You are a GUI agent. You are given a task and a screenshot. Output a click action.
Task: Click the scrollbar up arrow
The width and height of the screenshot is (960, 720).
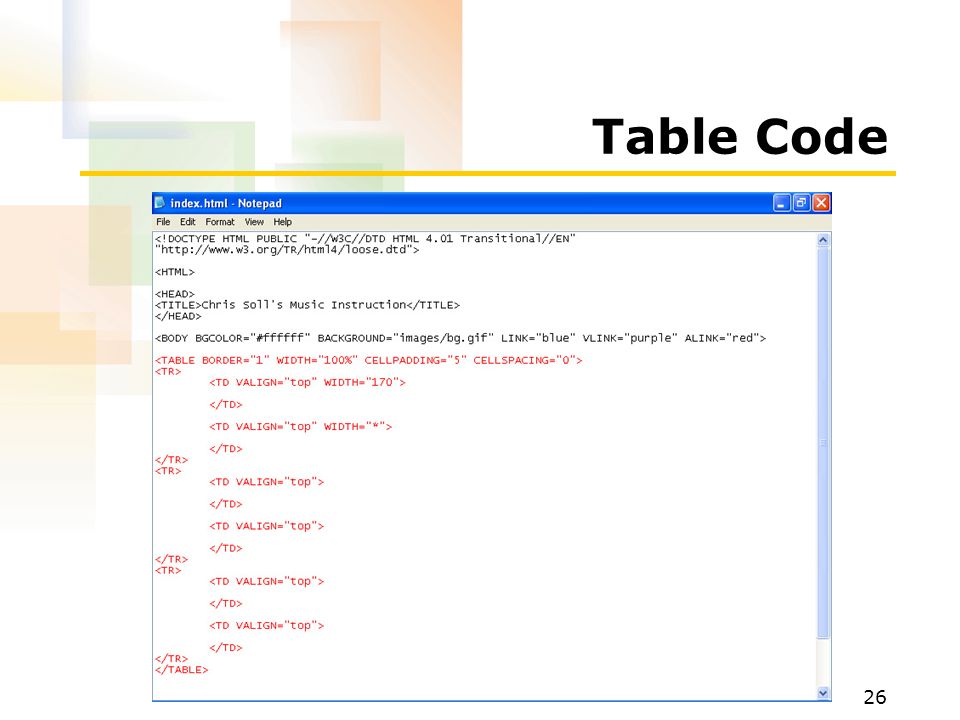(823, 240)
